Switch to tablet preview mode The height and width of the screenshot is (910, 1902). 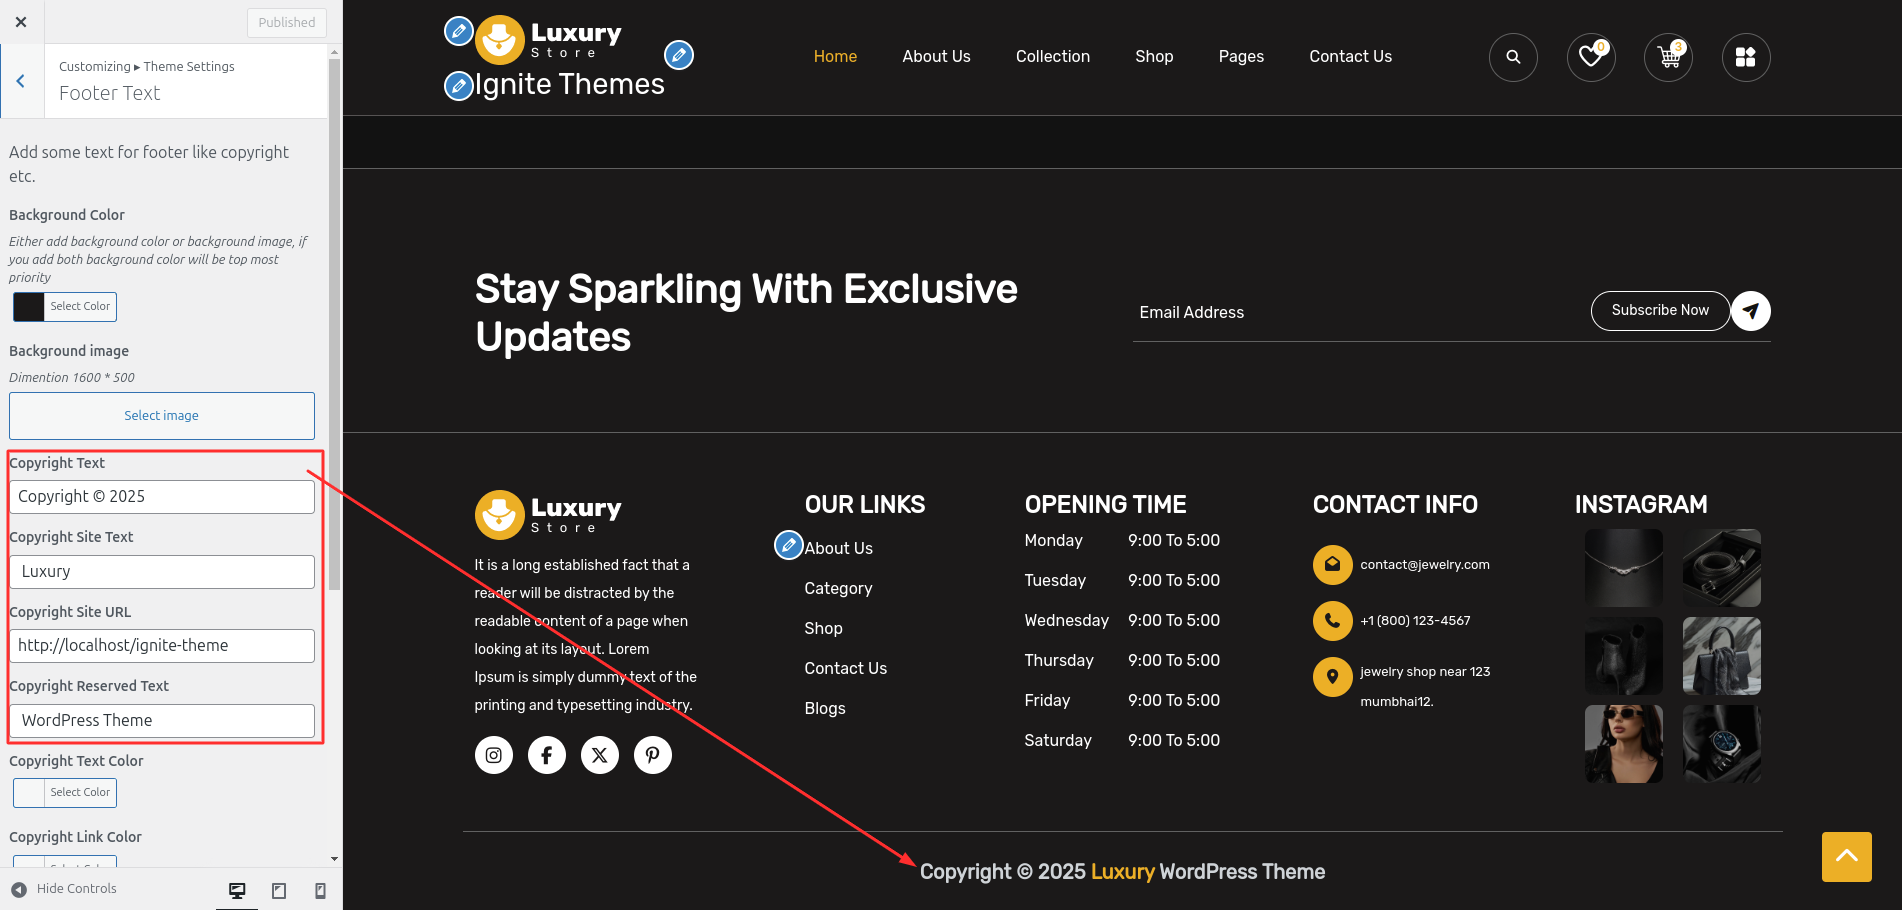[x=279, y=890]
